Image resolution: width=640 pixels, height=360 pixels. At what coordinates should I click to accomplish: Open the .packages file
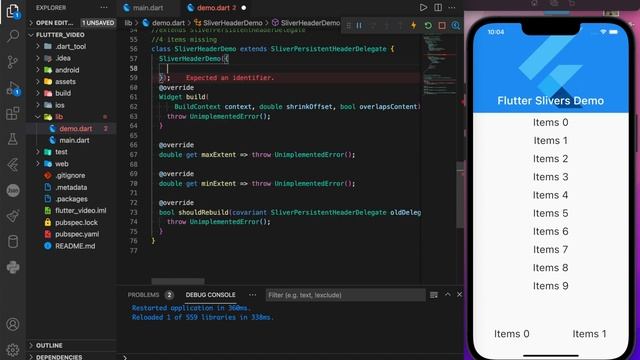[x=72, y=199]
